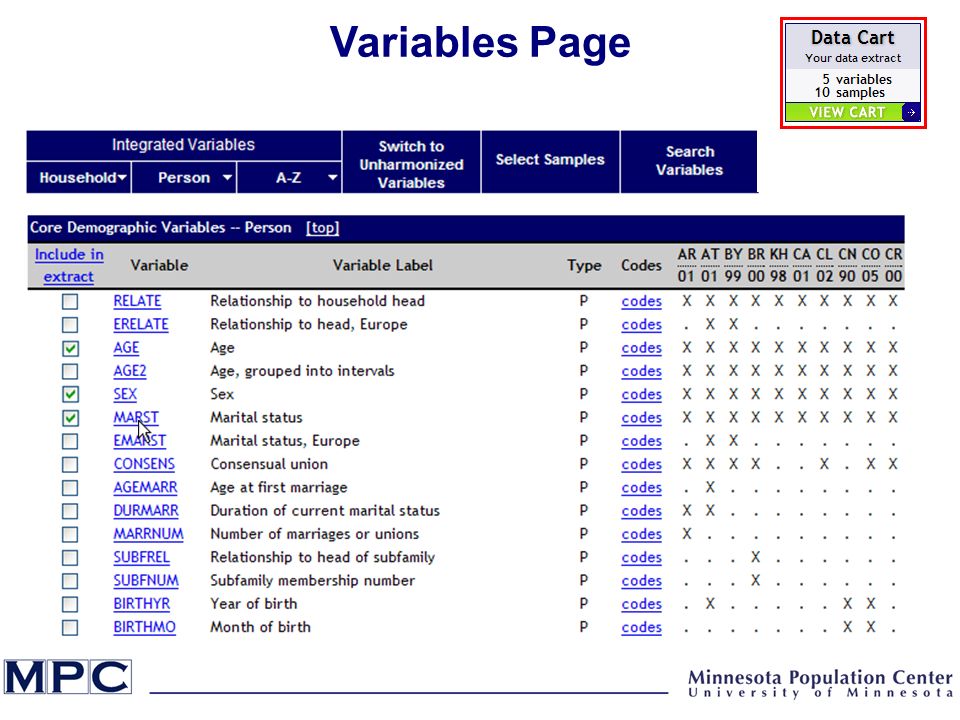Open the Search Variables menu
Viewport: 960px width, 720px height.
click(689, 160)
